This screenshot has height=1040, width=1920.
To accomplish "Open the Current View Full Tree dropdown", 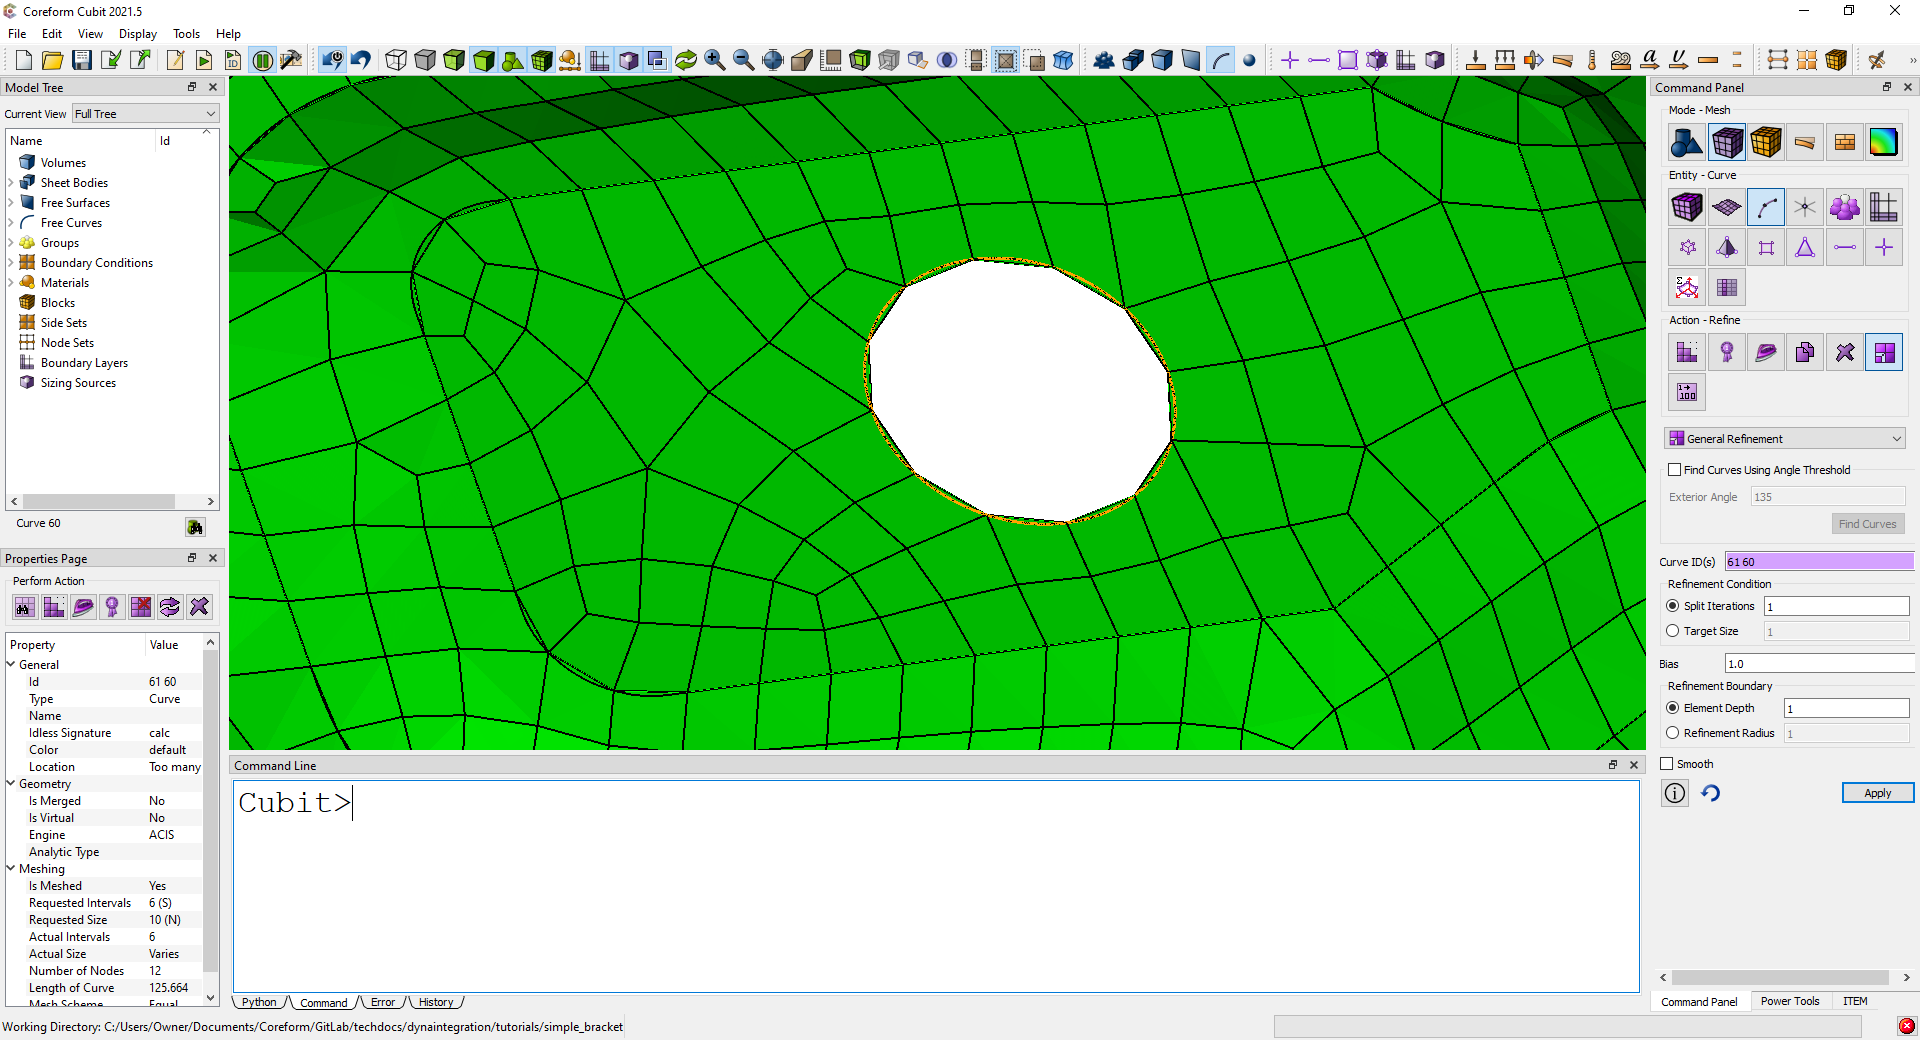I will coord(145,114).
